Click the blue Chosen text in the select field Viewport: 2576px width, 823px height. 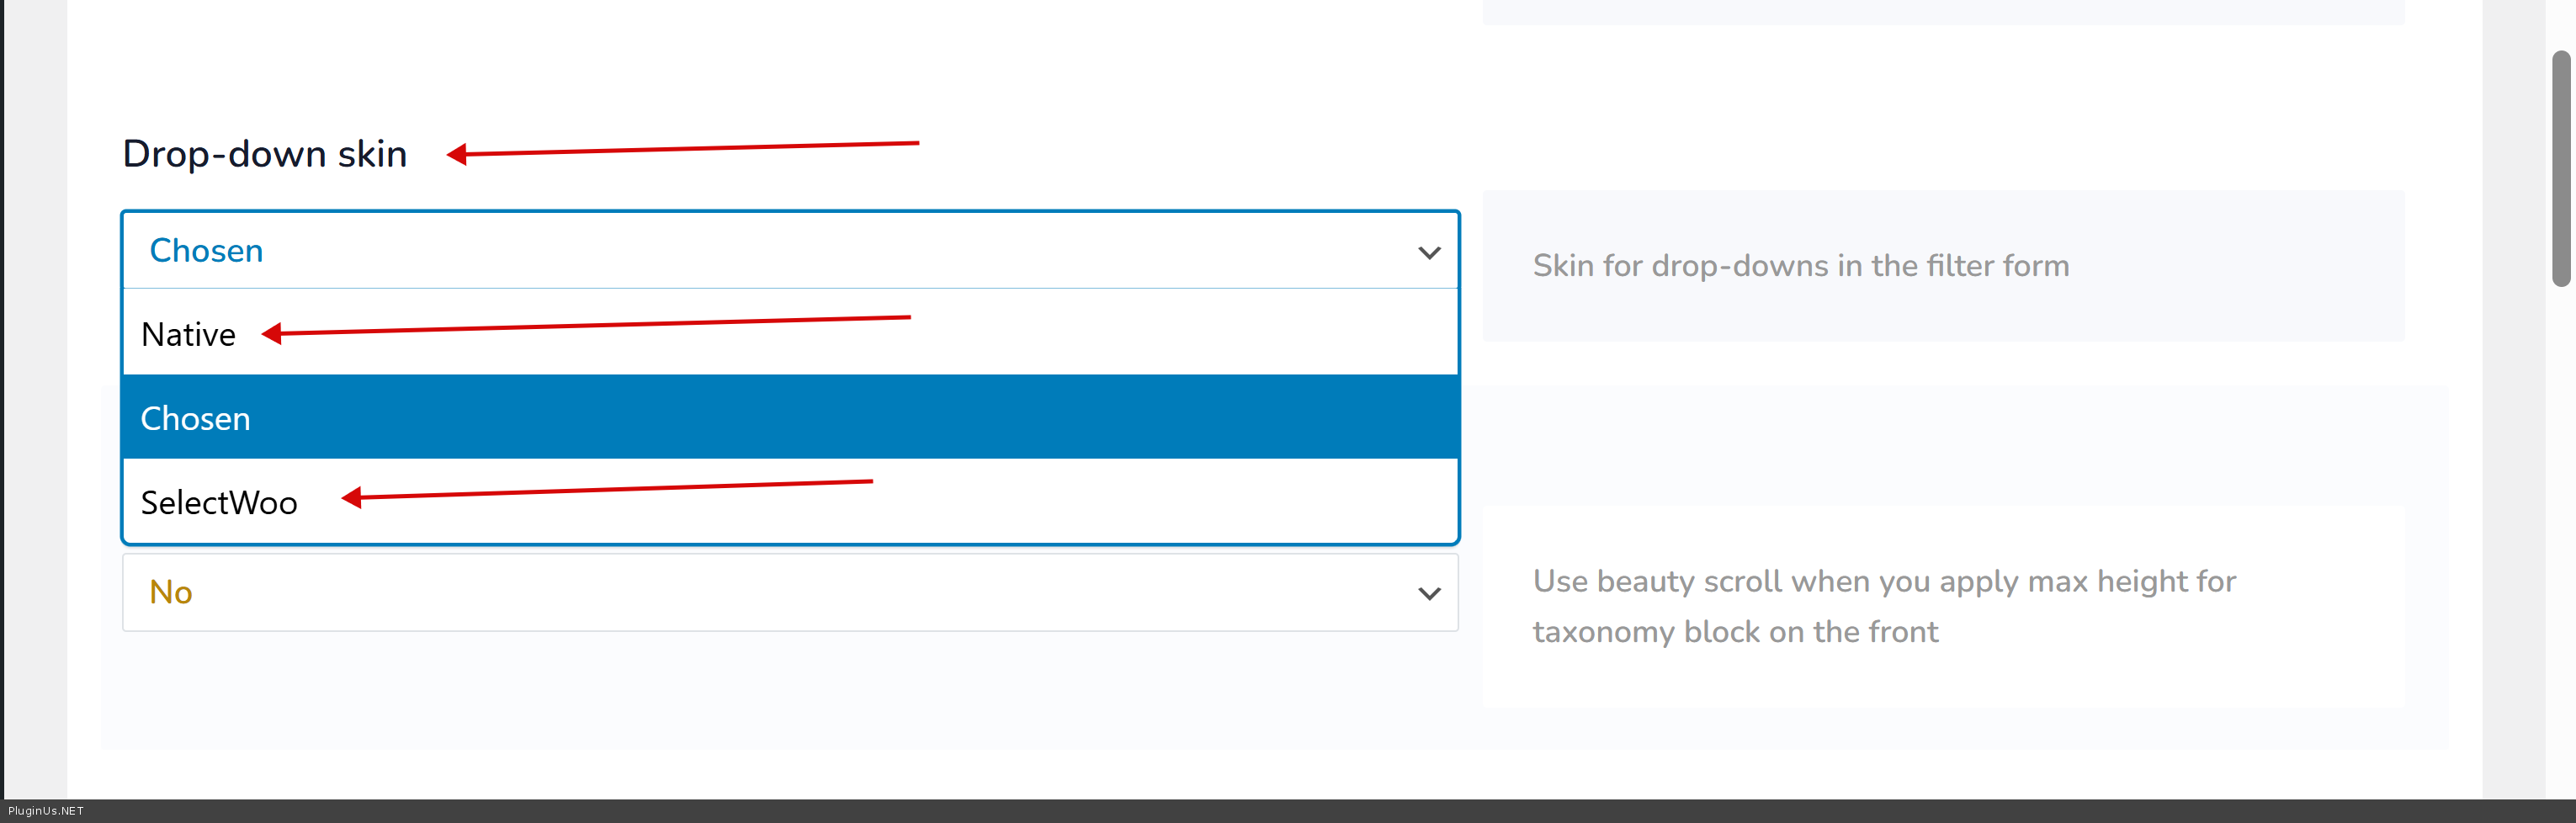pos(206,251)
